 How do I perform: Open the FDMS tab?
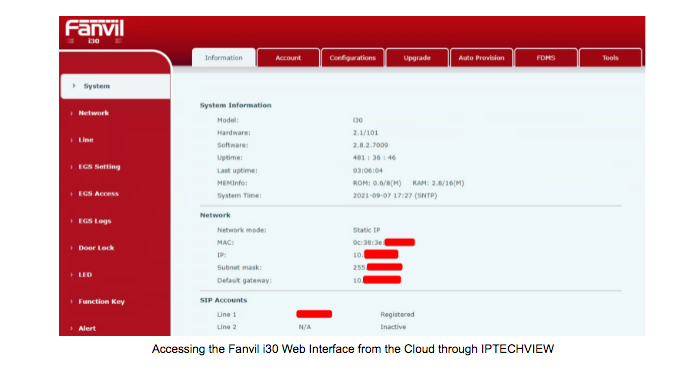546,58
